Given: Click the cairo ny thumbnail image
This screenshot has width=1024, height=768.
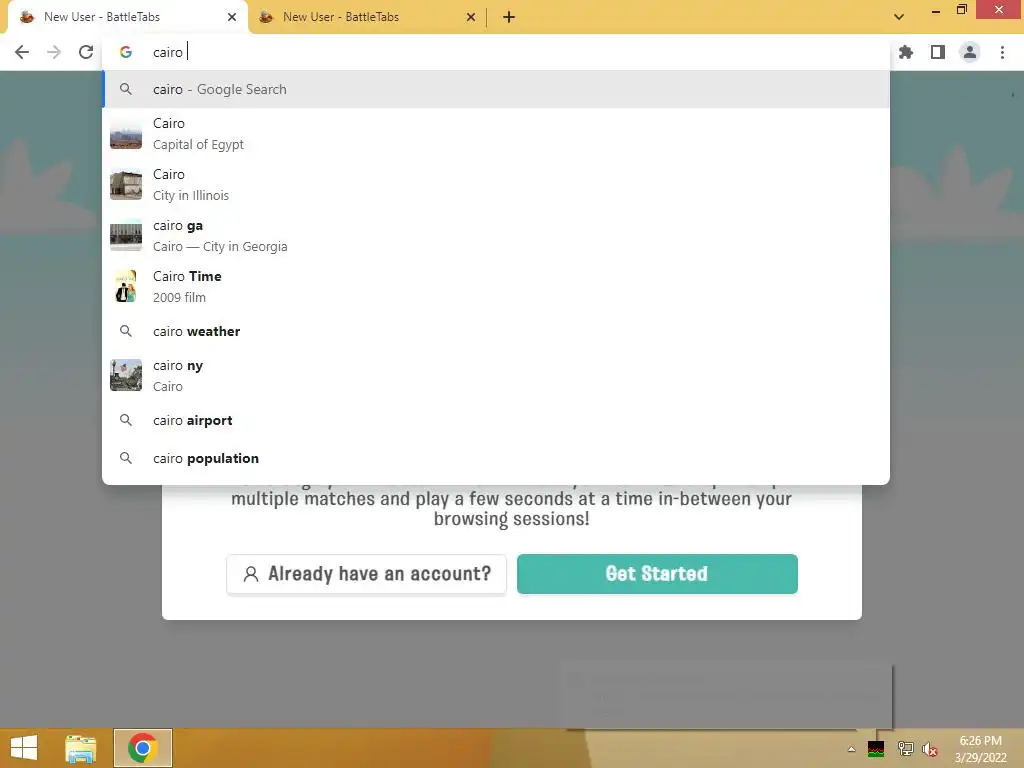Looking at the screenshot, I should click(x=126, y=376).
